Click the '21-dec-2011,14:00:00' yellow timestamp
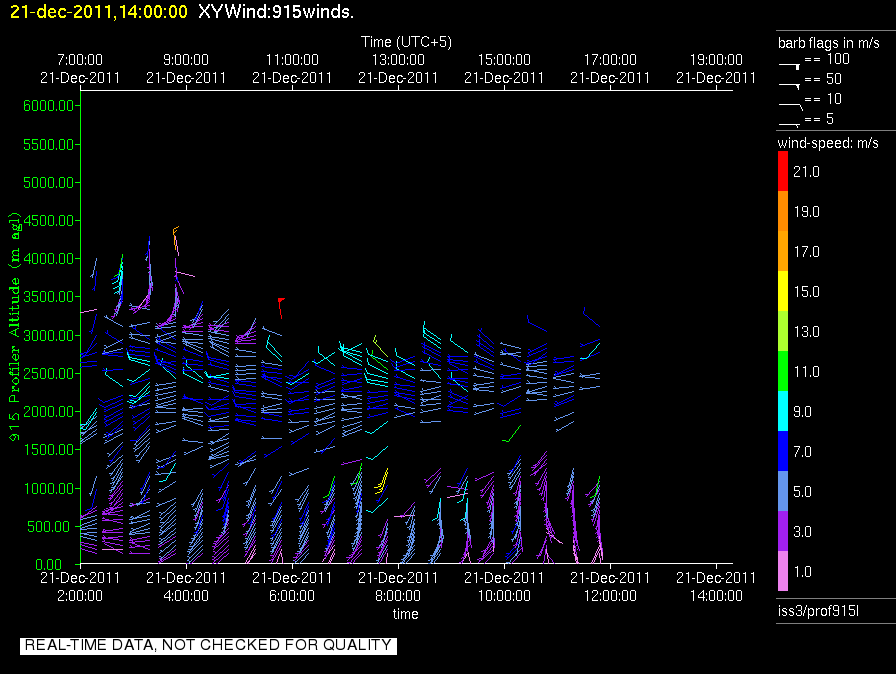 click(99, 11)
